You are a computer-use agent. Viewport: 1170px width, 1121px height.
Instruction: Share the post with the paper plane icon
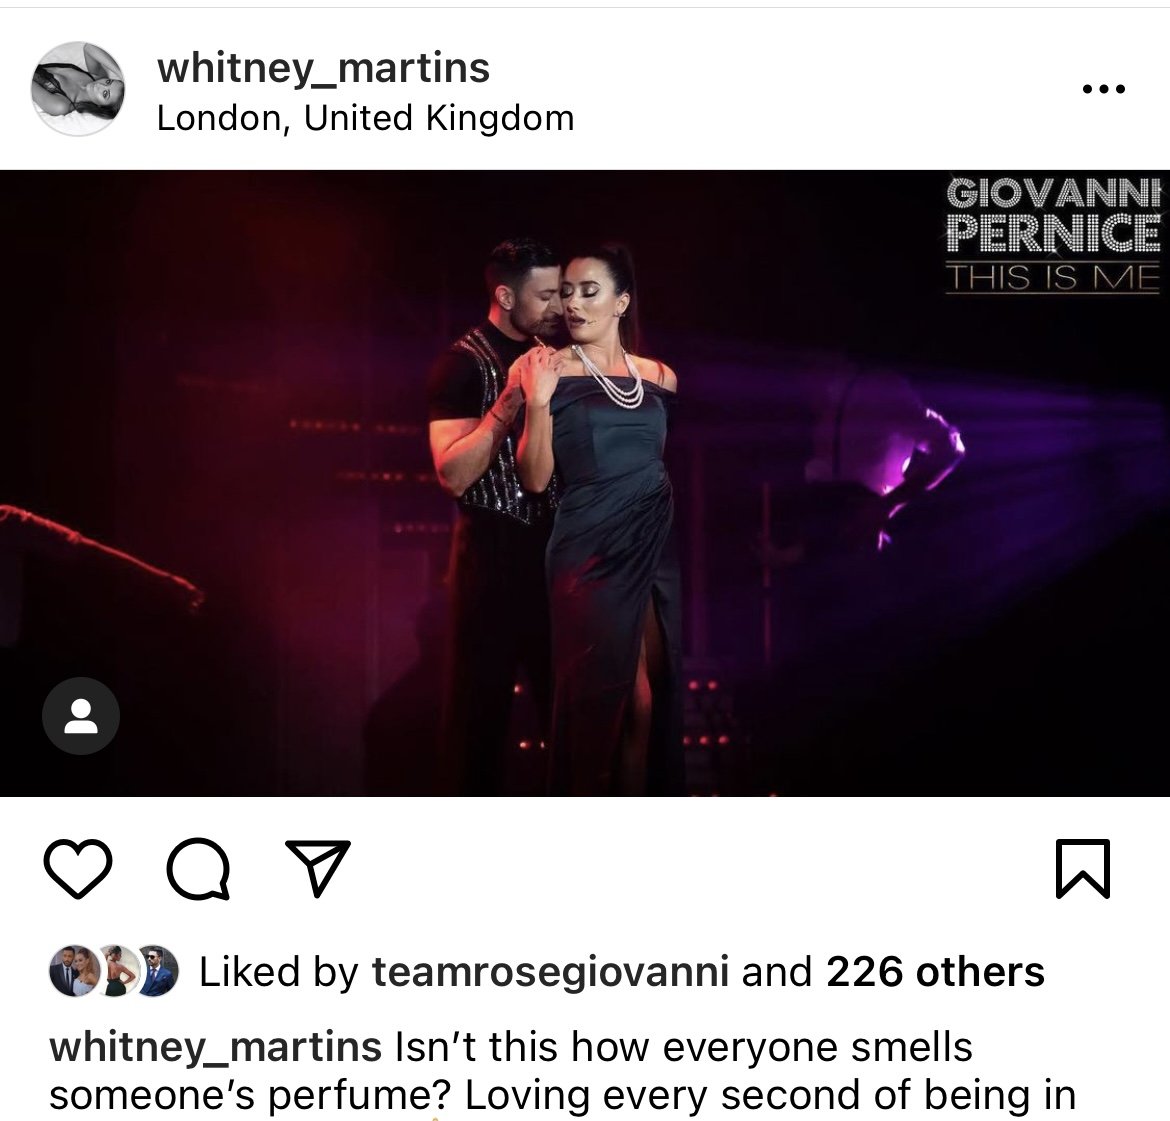click(318, 868)
